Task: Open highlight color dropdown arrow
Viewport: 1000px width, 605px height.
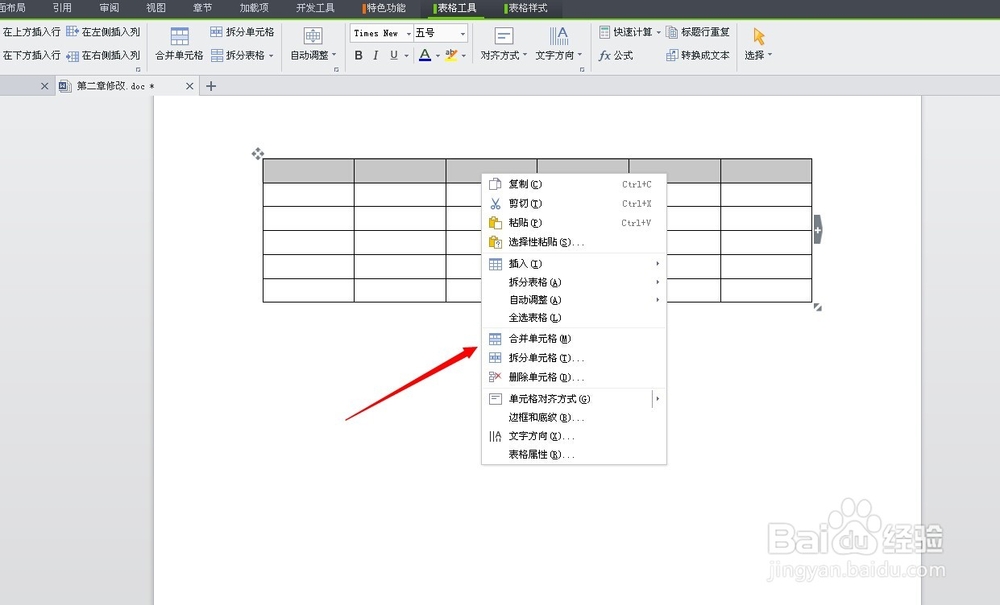Action: pos(464,56)
